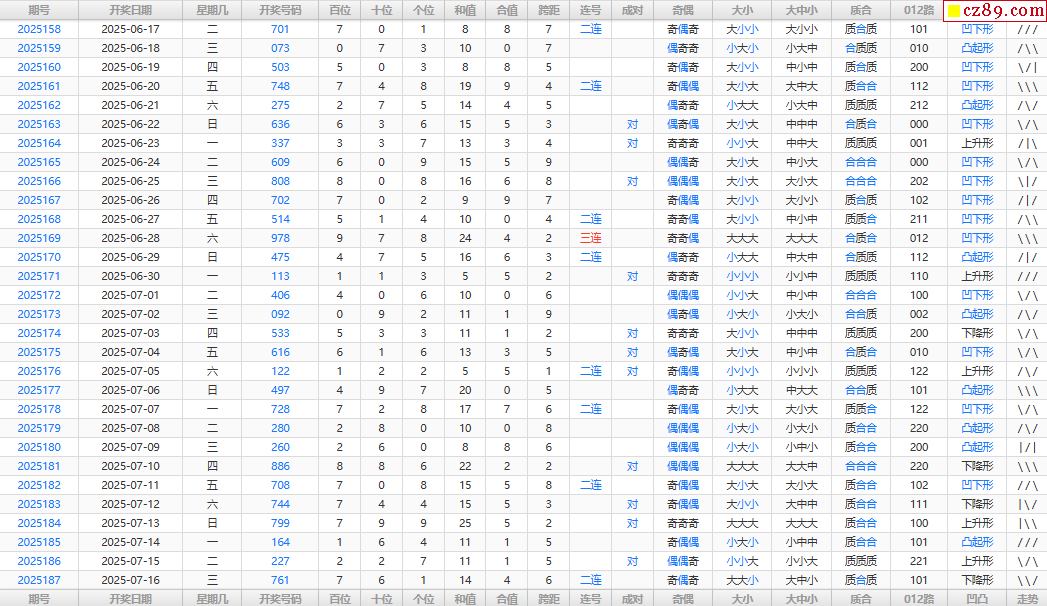Click 二连 in row 2025187

[x=590, y=581]
